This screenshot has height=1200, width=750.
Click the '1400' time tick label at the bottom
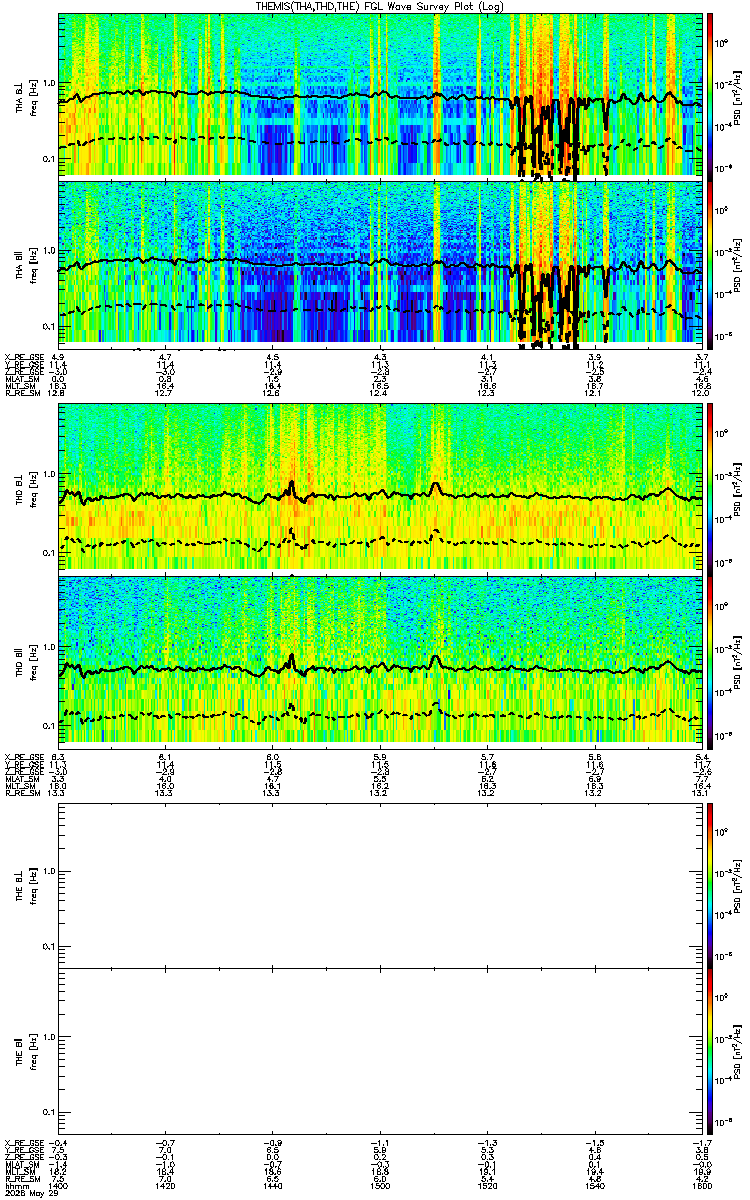[58, 1186]
